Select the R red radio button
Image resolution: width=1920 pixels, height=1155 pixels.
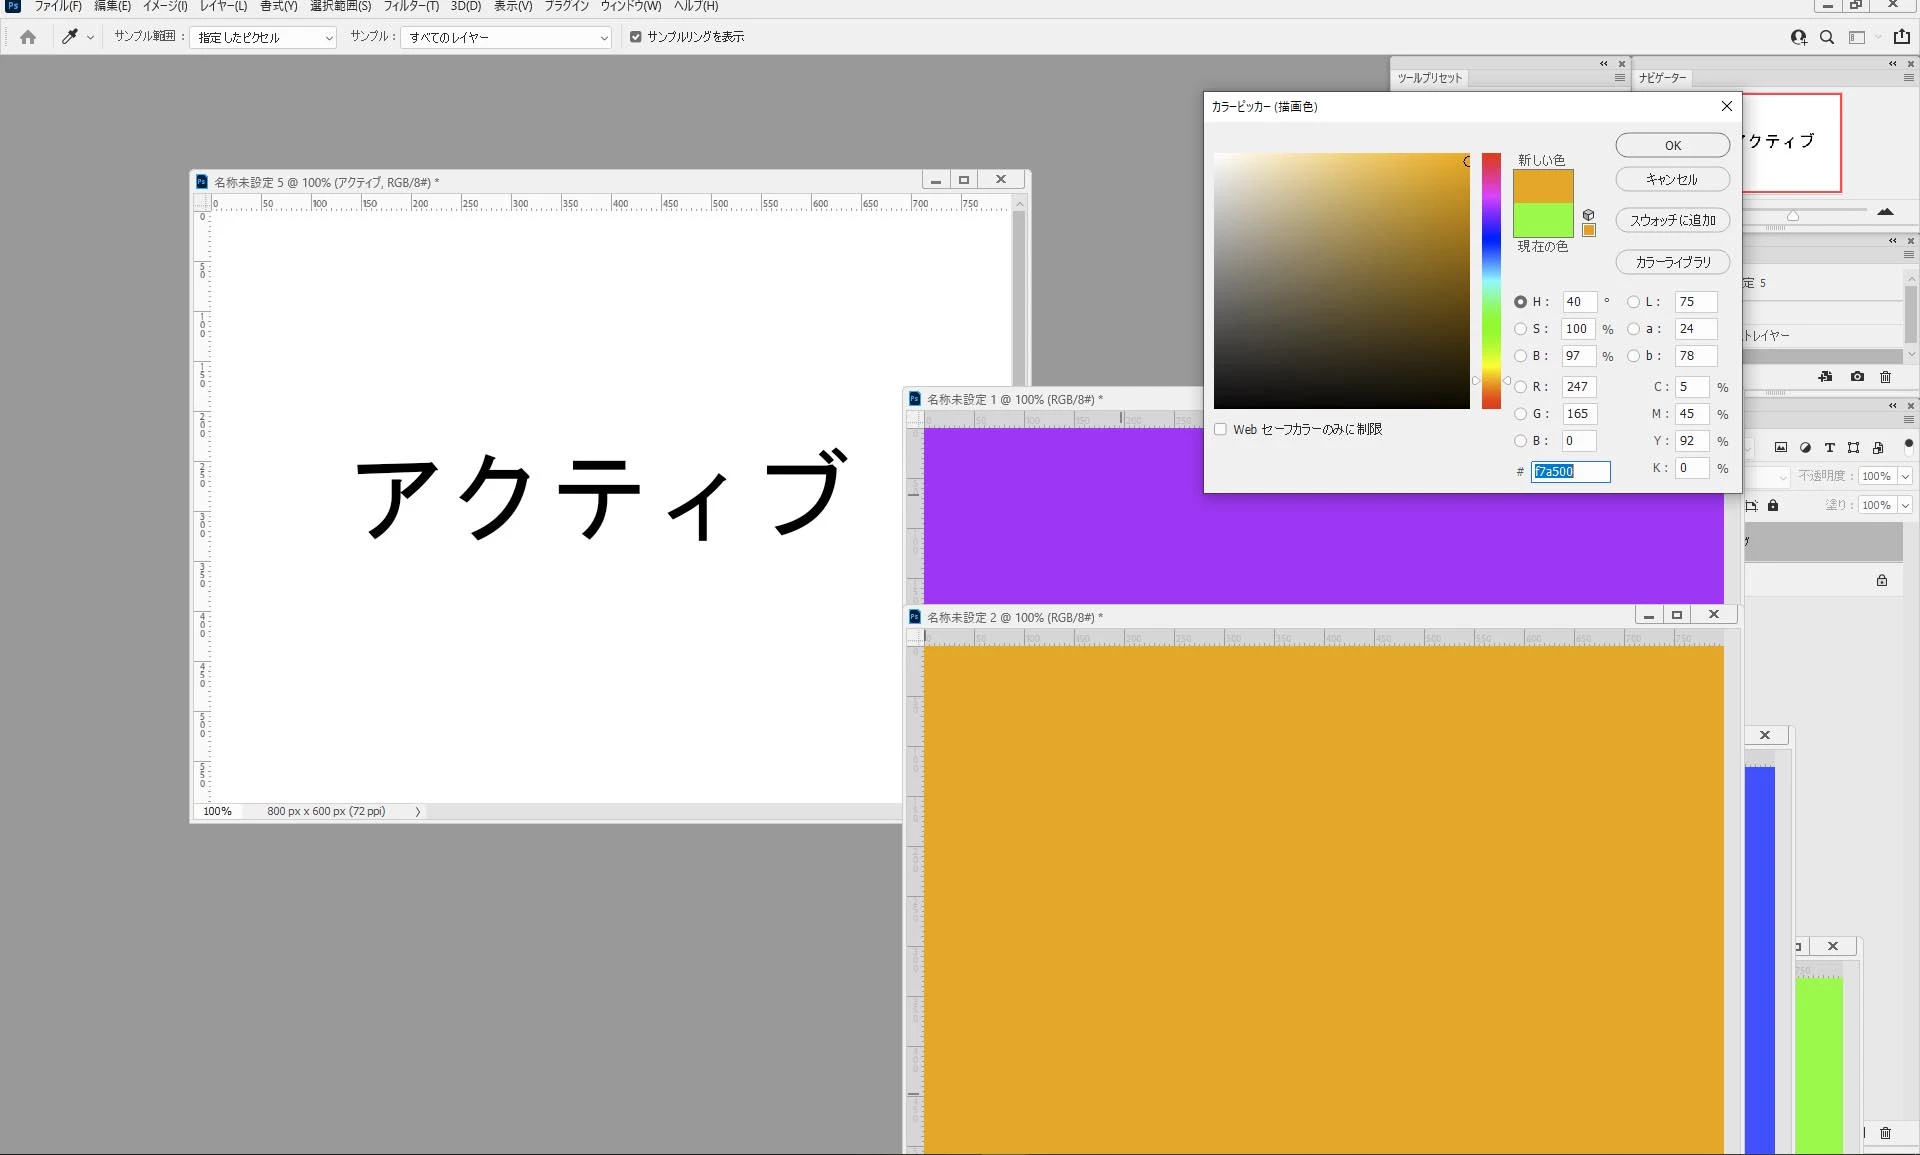click(1520, 387)
